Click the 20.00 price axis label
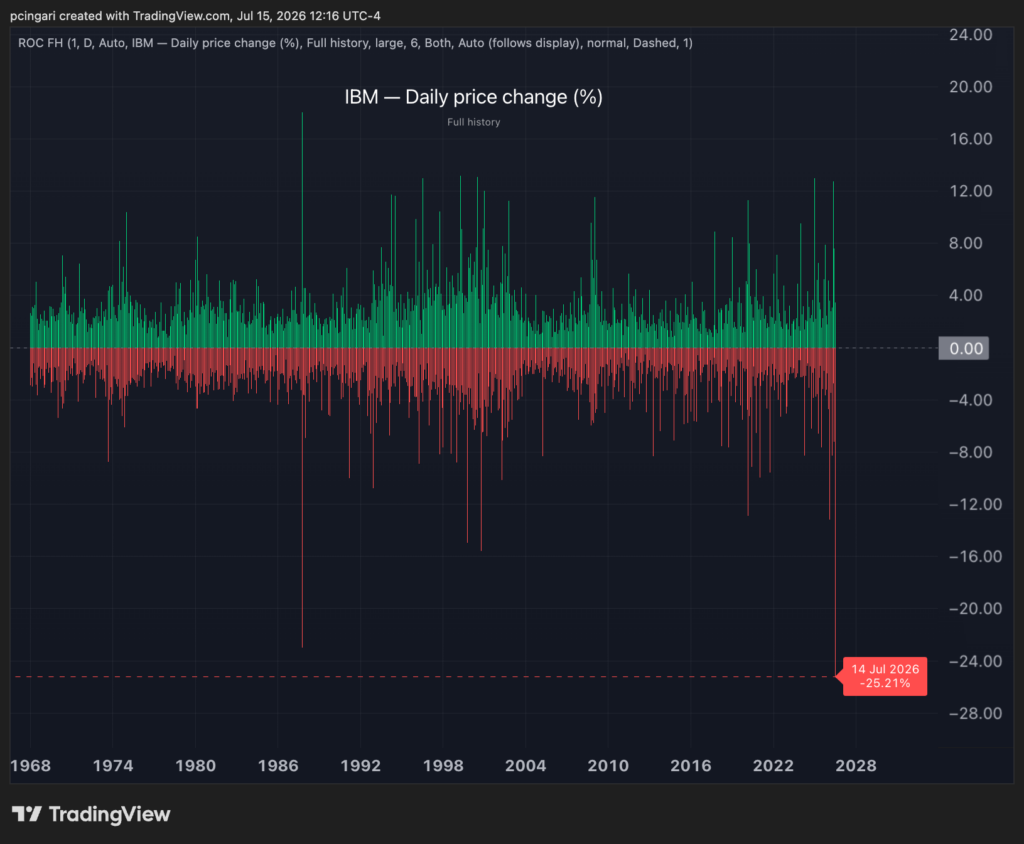Image resolution: width=1024 pixels, height=844 pixels. [x=970, y=87]
